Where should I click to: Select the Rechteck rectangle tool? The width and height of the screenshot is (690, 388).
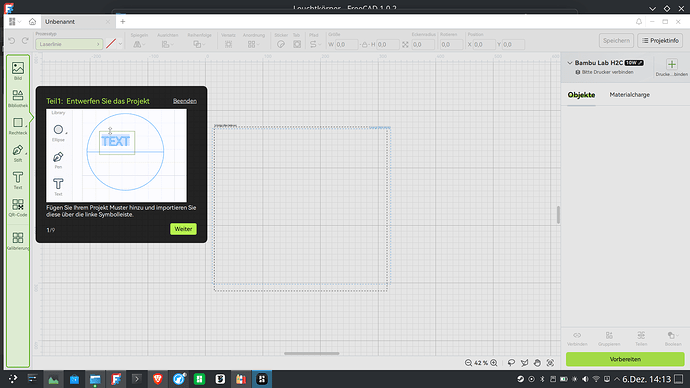pos(18,125)
